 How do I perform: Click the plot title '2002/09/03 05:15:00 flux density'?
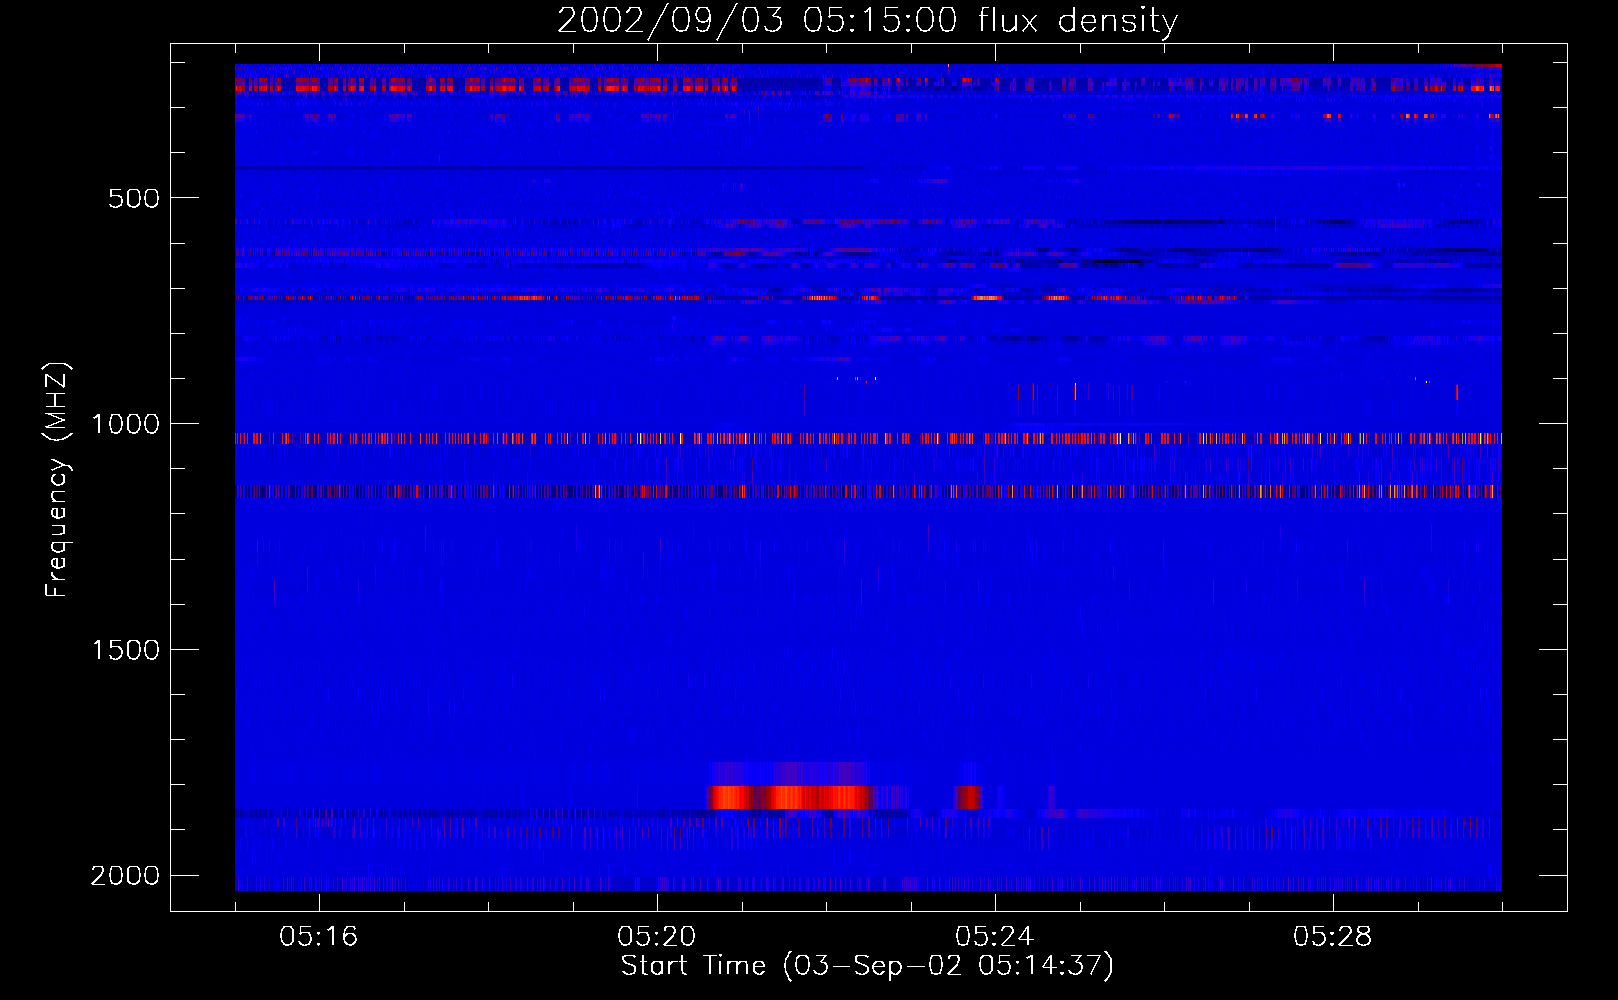pyautogui.click(x=867, y=20)
